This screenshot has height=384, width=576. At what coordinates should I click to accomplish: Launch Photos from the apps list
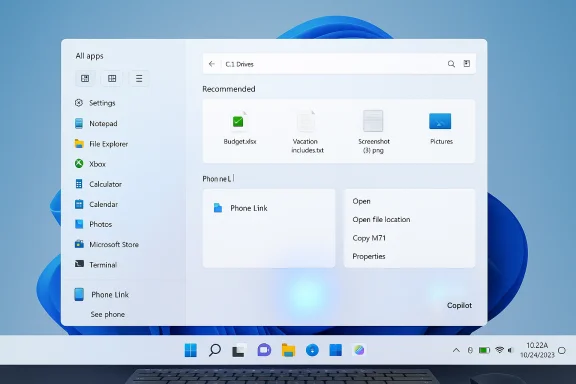[93, 224]
